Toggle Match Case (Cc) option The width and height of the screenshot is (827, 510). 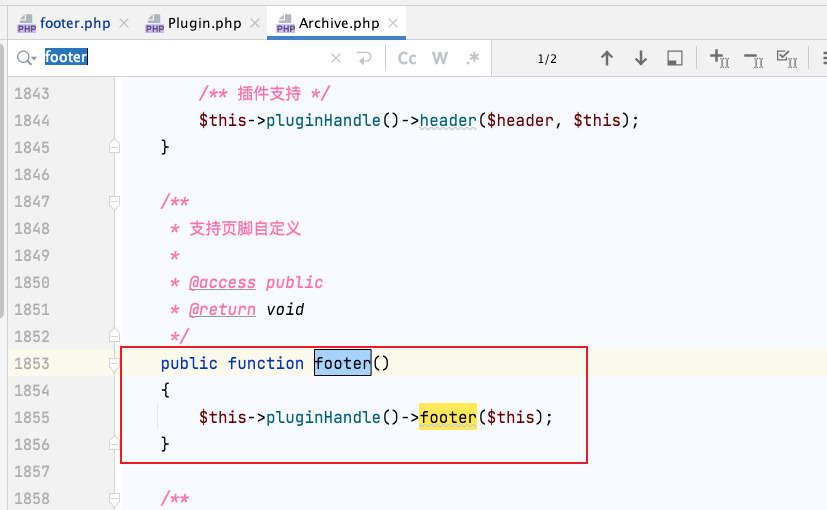click(407, 58)
